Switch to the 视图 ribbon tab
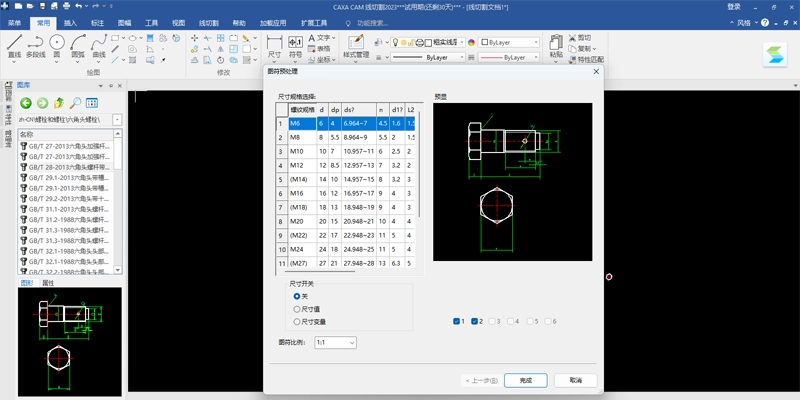This screenshot has width=800, height=400. coord(179,23)
